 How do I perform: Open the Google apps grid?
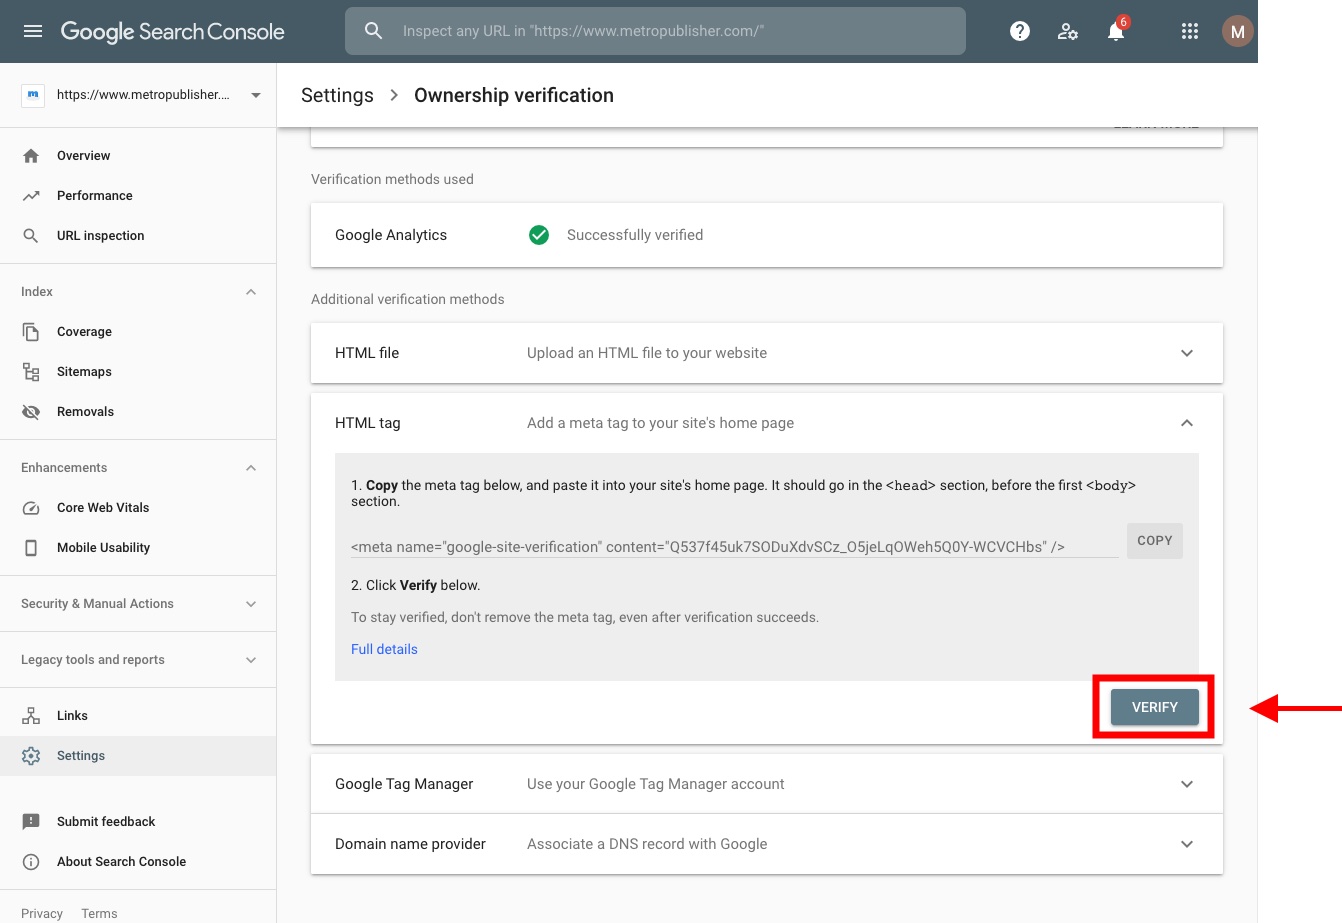click(1189, 31)
